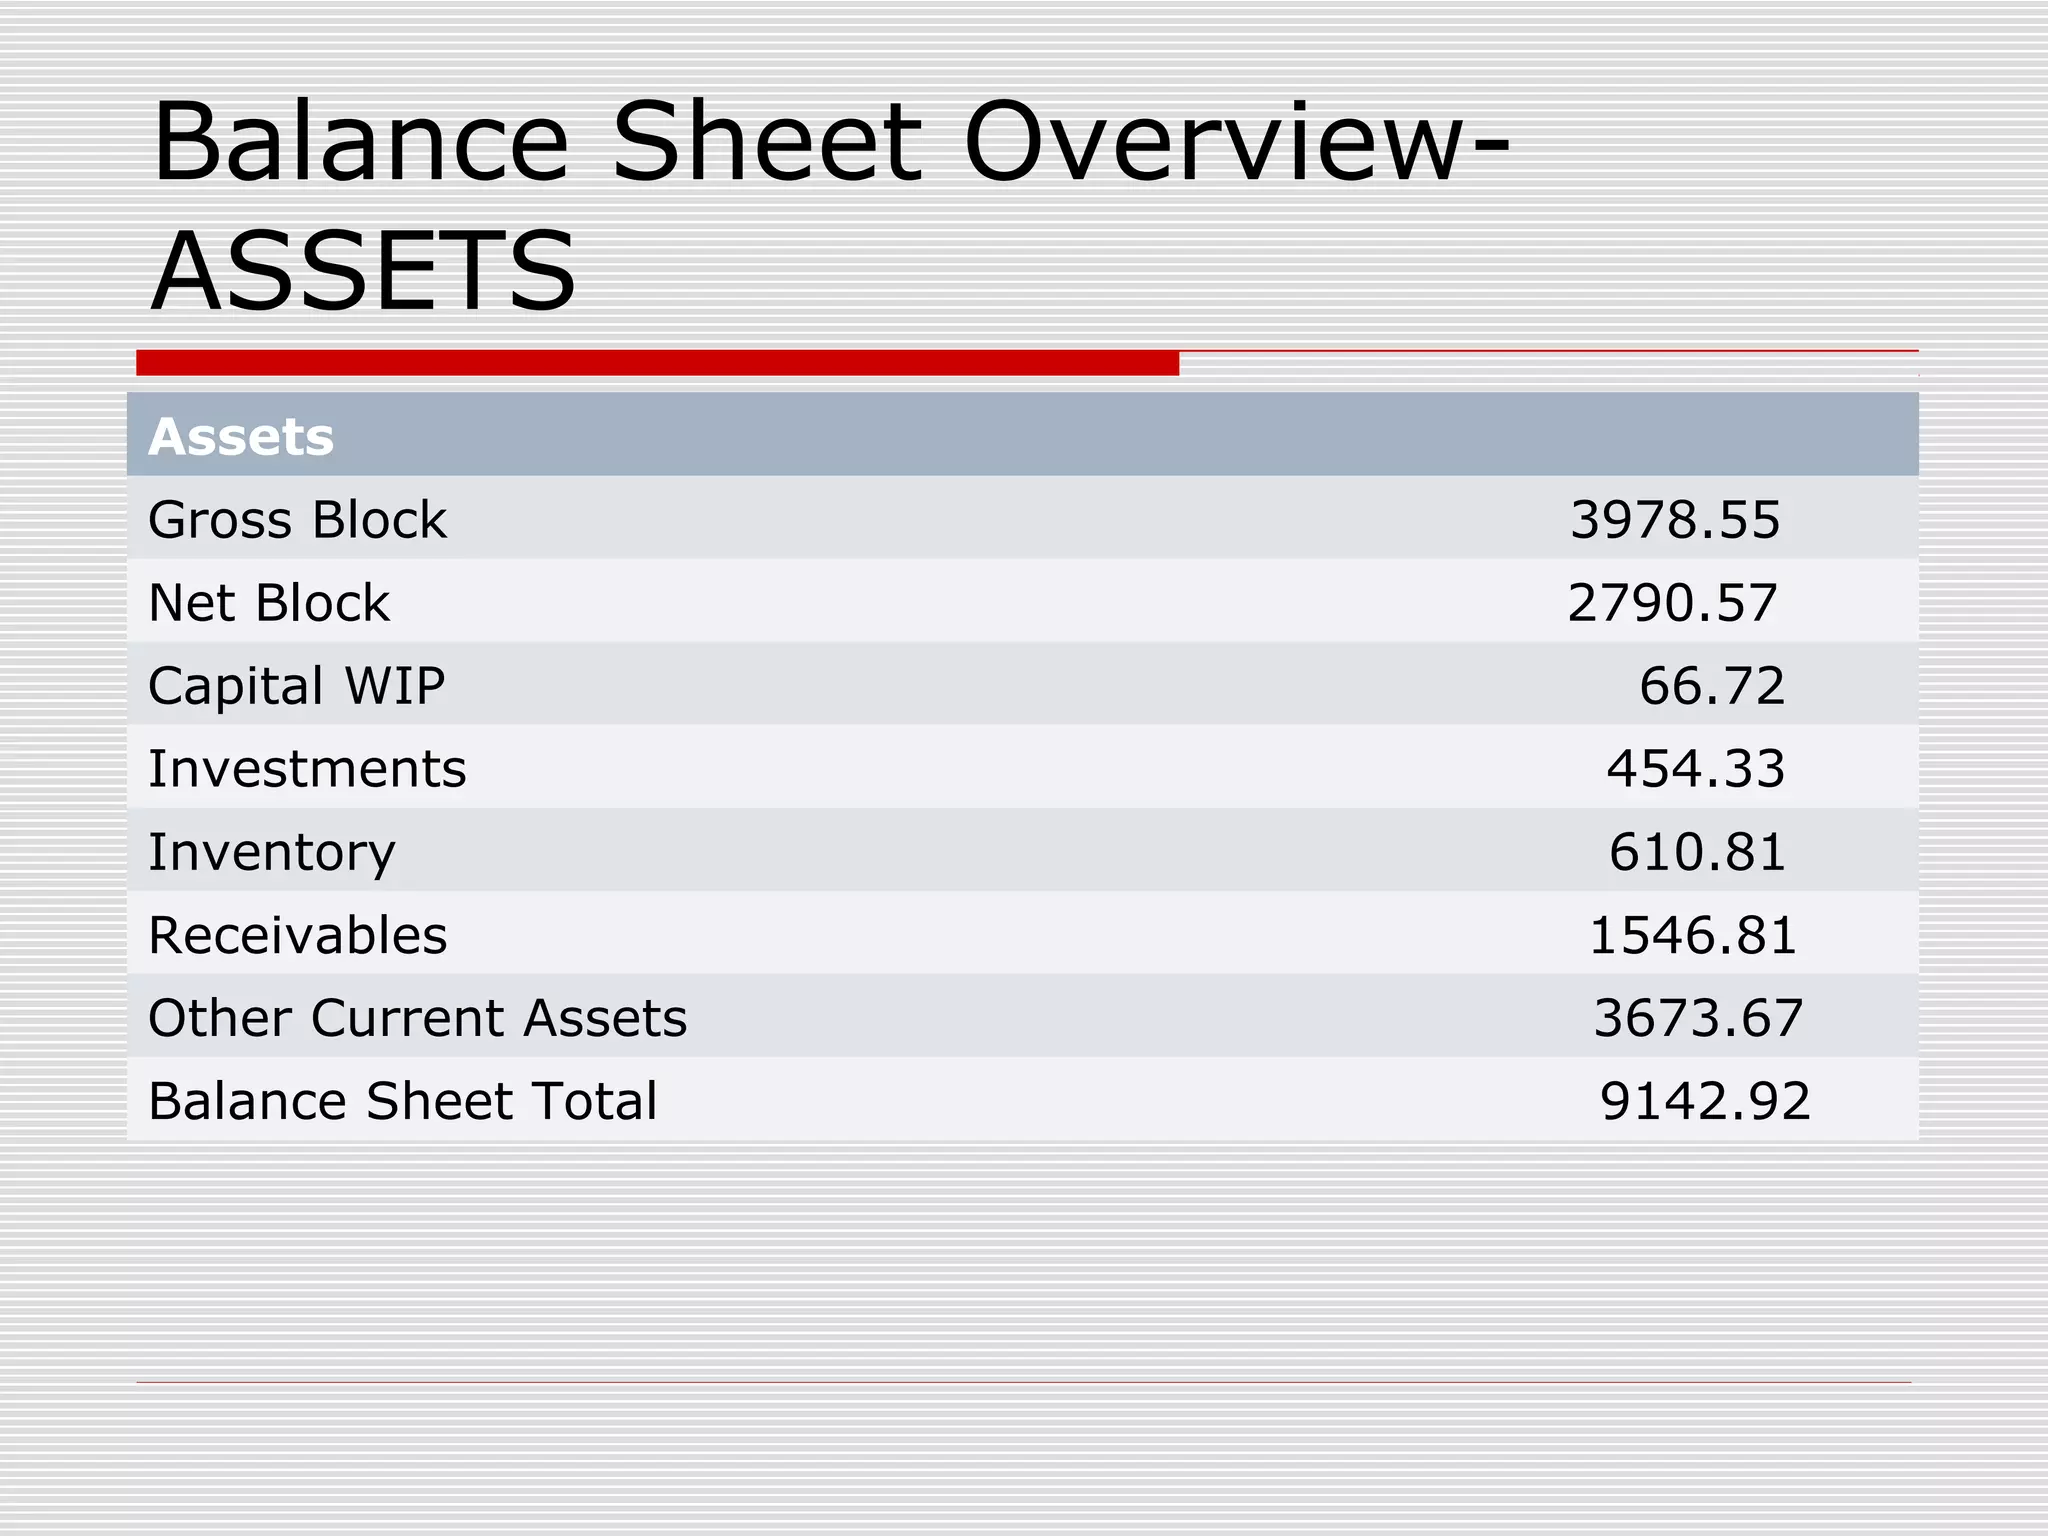Click the 'Other Current Assets' row label
Screen dimensions: 2048x1536
point(417,1018)
